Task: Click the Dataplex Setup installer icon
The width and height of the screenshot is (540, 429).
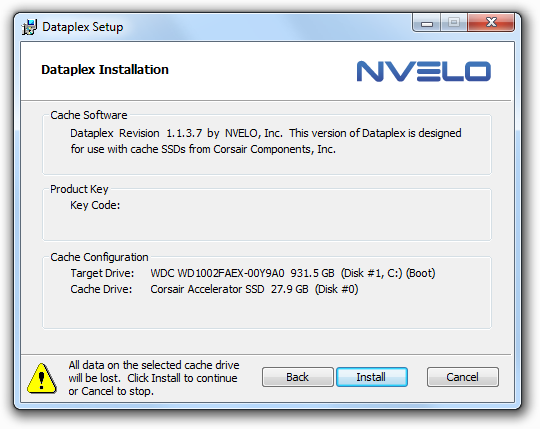Action: tap(29, 27)
